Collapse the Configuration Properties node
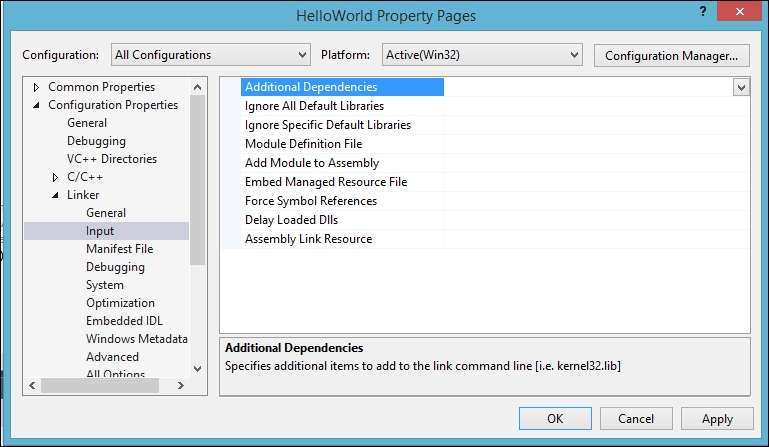 36,105
